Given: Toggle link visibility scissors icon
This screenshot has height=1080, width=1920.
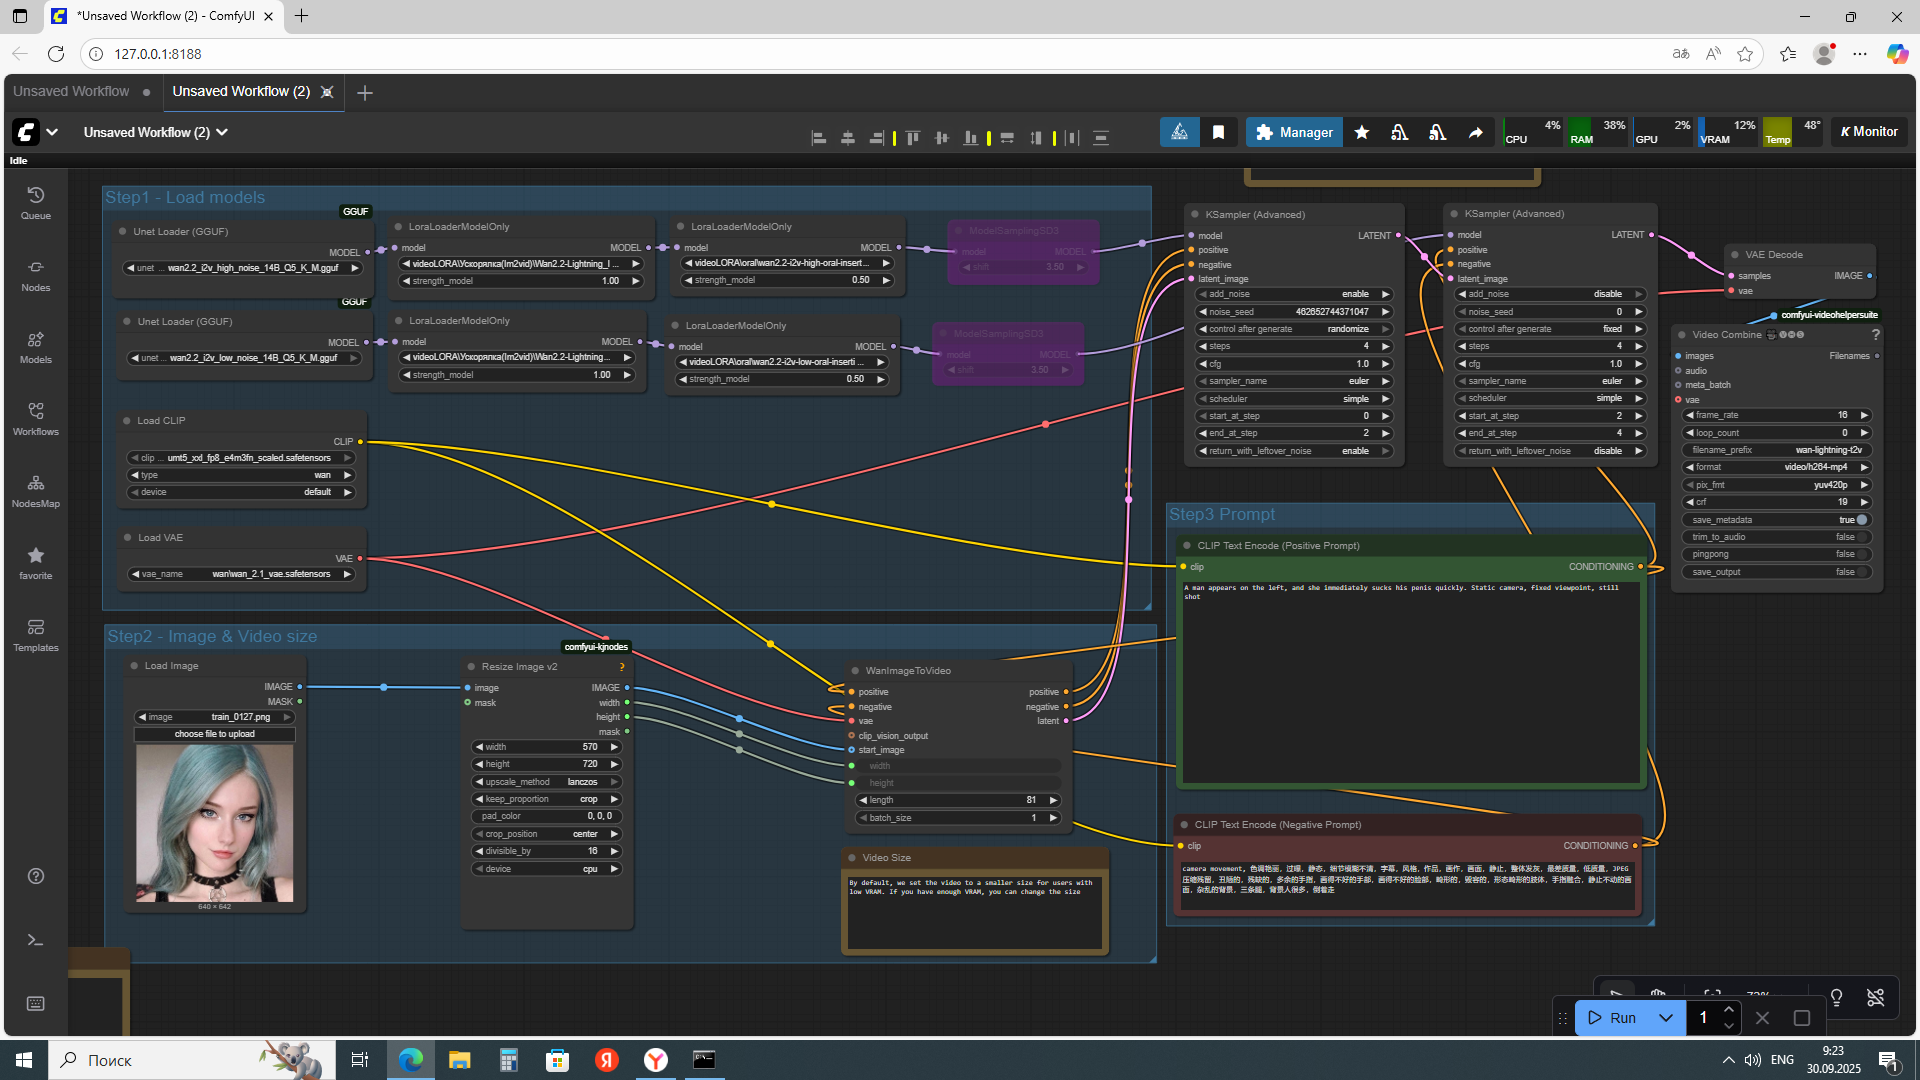Looking at the screenshot, I should [x=1875, y=997].
